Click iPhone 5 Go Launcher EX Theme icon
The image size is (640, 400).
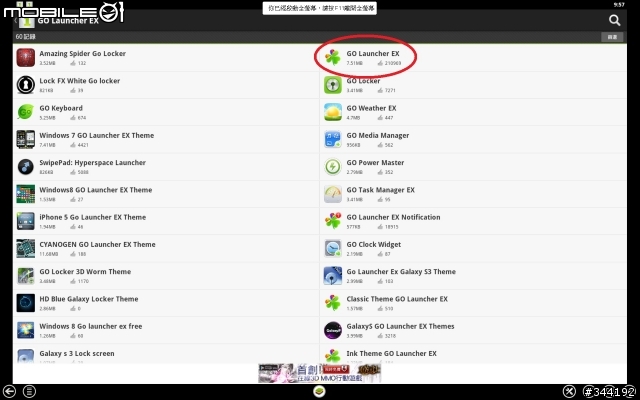click(25, 221)
